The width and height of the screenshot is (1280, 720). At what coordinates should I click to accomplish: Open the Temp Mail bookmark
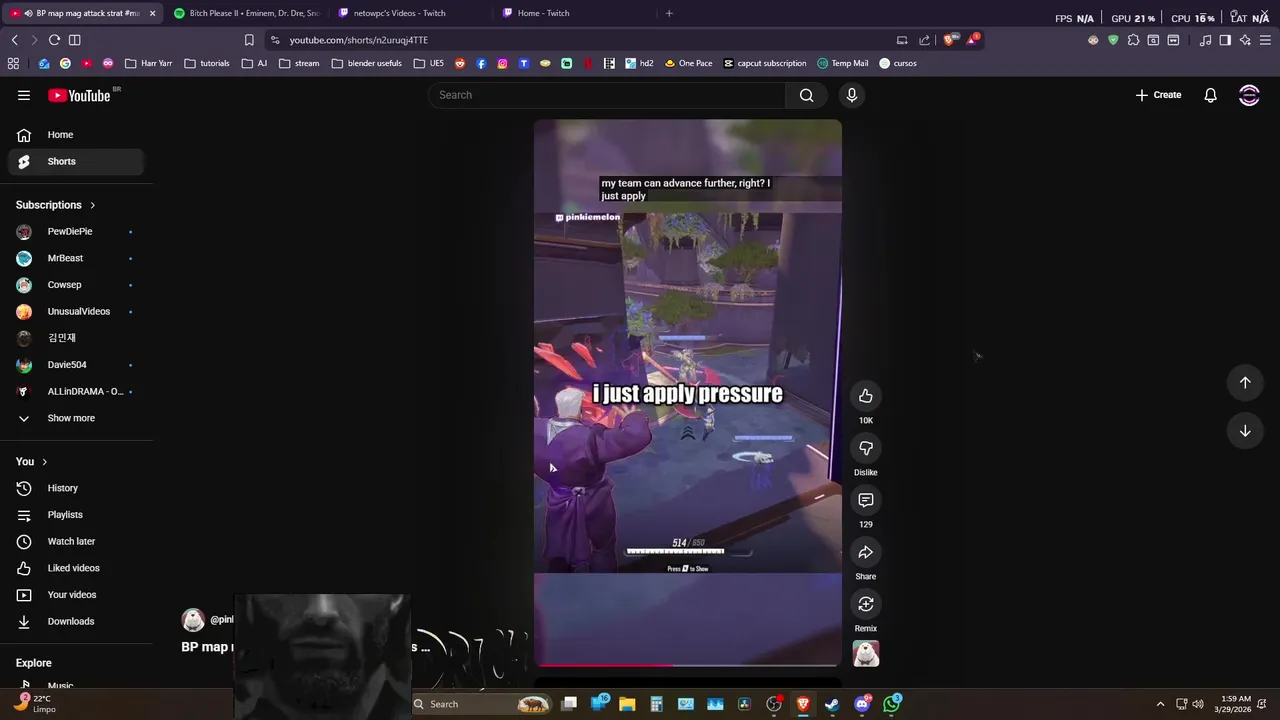pos(842,63)
